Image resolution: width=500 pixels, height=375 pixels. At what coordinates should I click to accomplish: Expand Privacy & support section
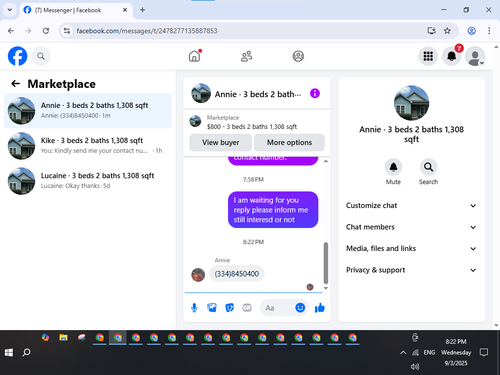coord(411,270)
